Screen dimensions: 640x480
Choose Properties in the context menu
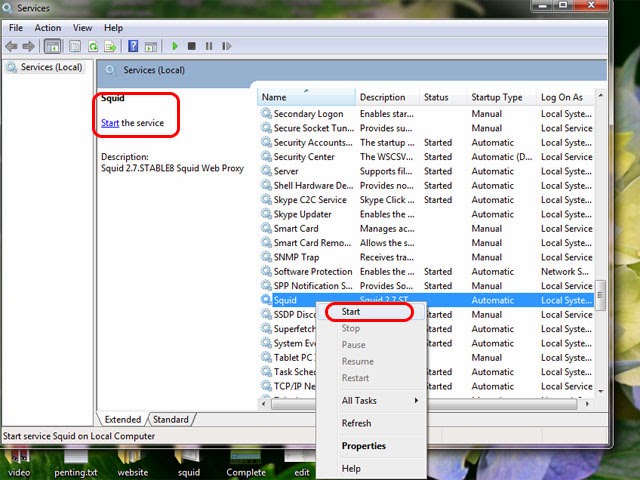click(371, 446)
